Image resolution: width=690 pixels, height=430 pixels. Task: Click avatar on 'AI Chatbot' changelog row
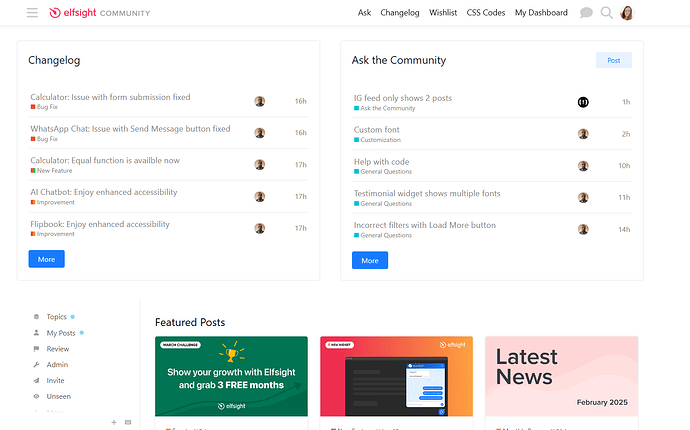pyautogui.click(x=260, y=196)
